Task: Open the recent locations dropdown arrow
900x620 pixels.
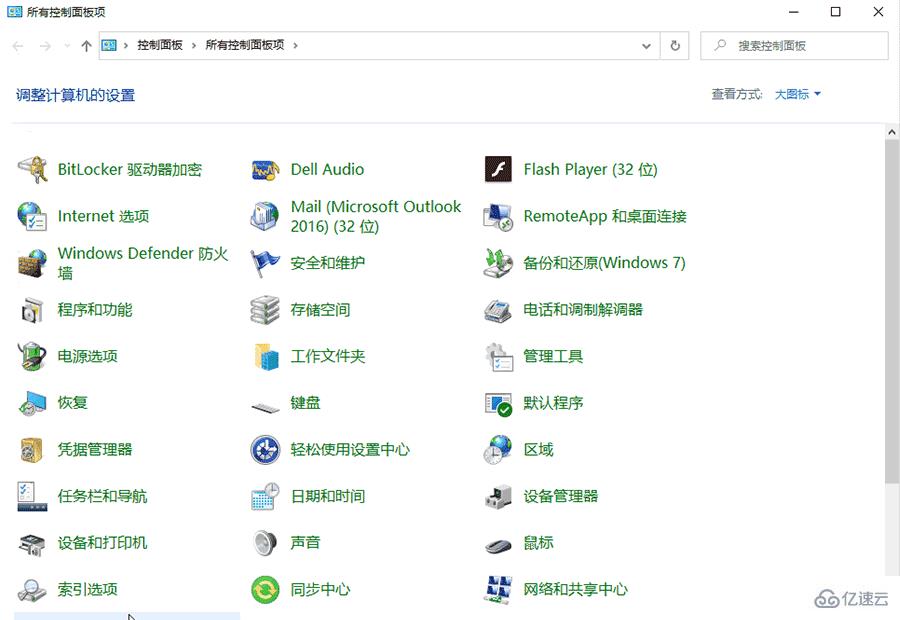Action: [67, 46]
